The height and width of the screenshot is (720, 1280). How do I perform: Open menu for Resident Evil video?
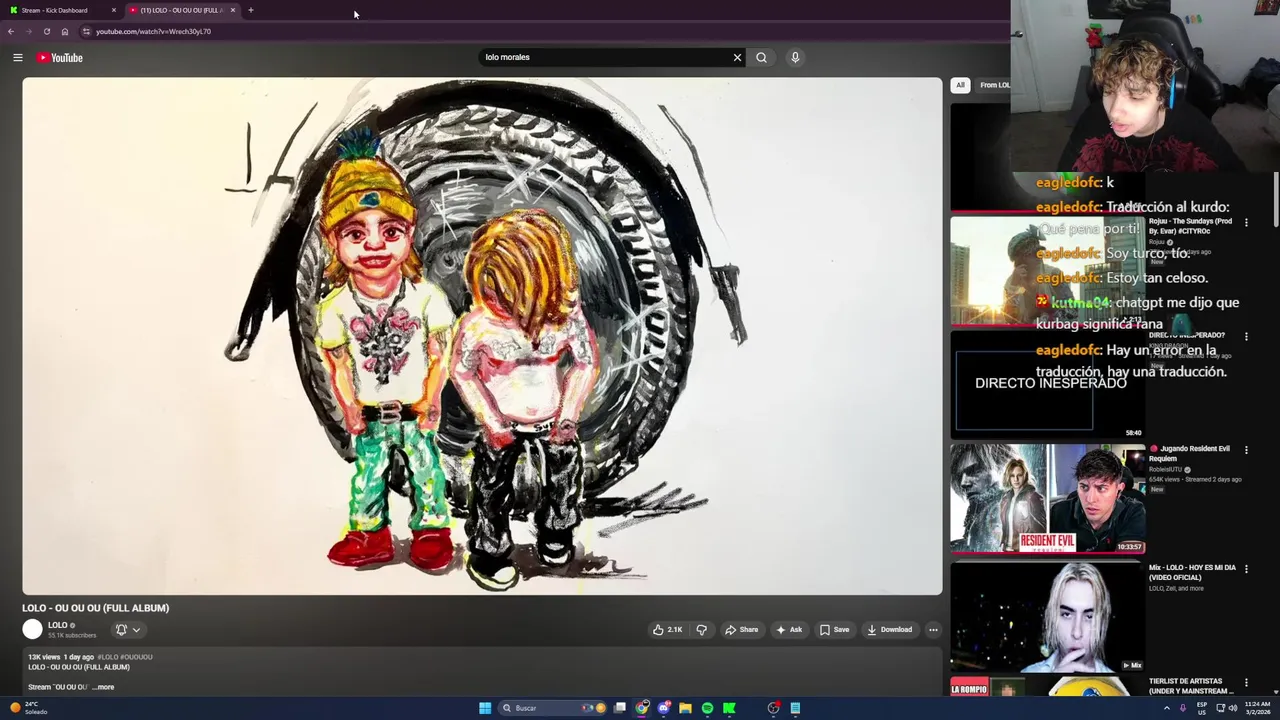(1246, 450)
